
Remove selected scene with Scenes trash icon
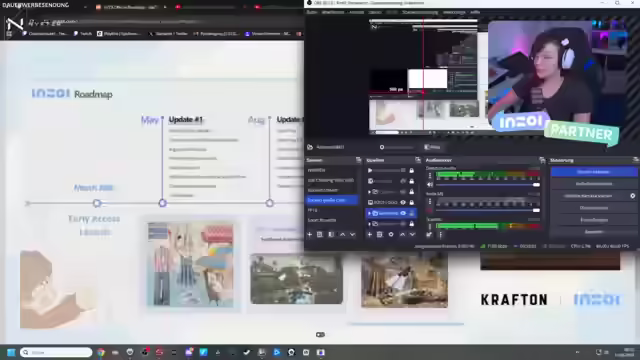(x=320, y=235)
